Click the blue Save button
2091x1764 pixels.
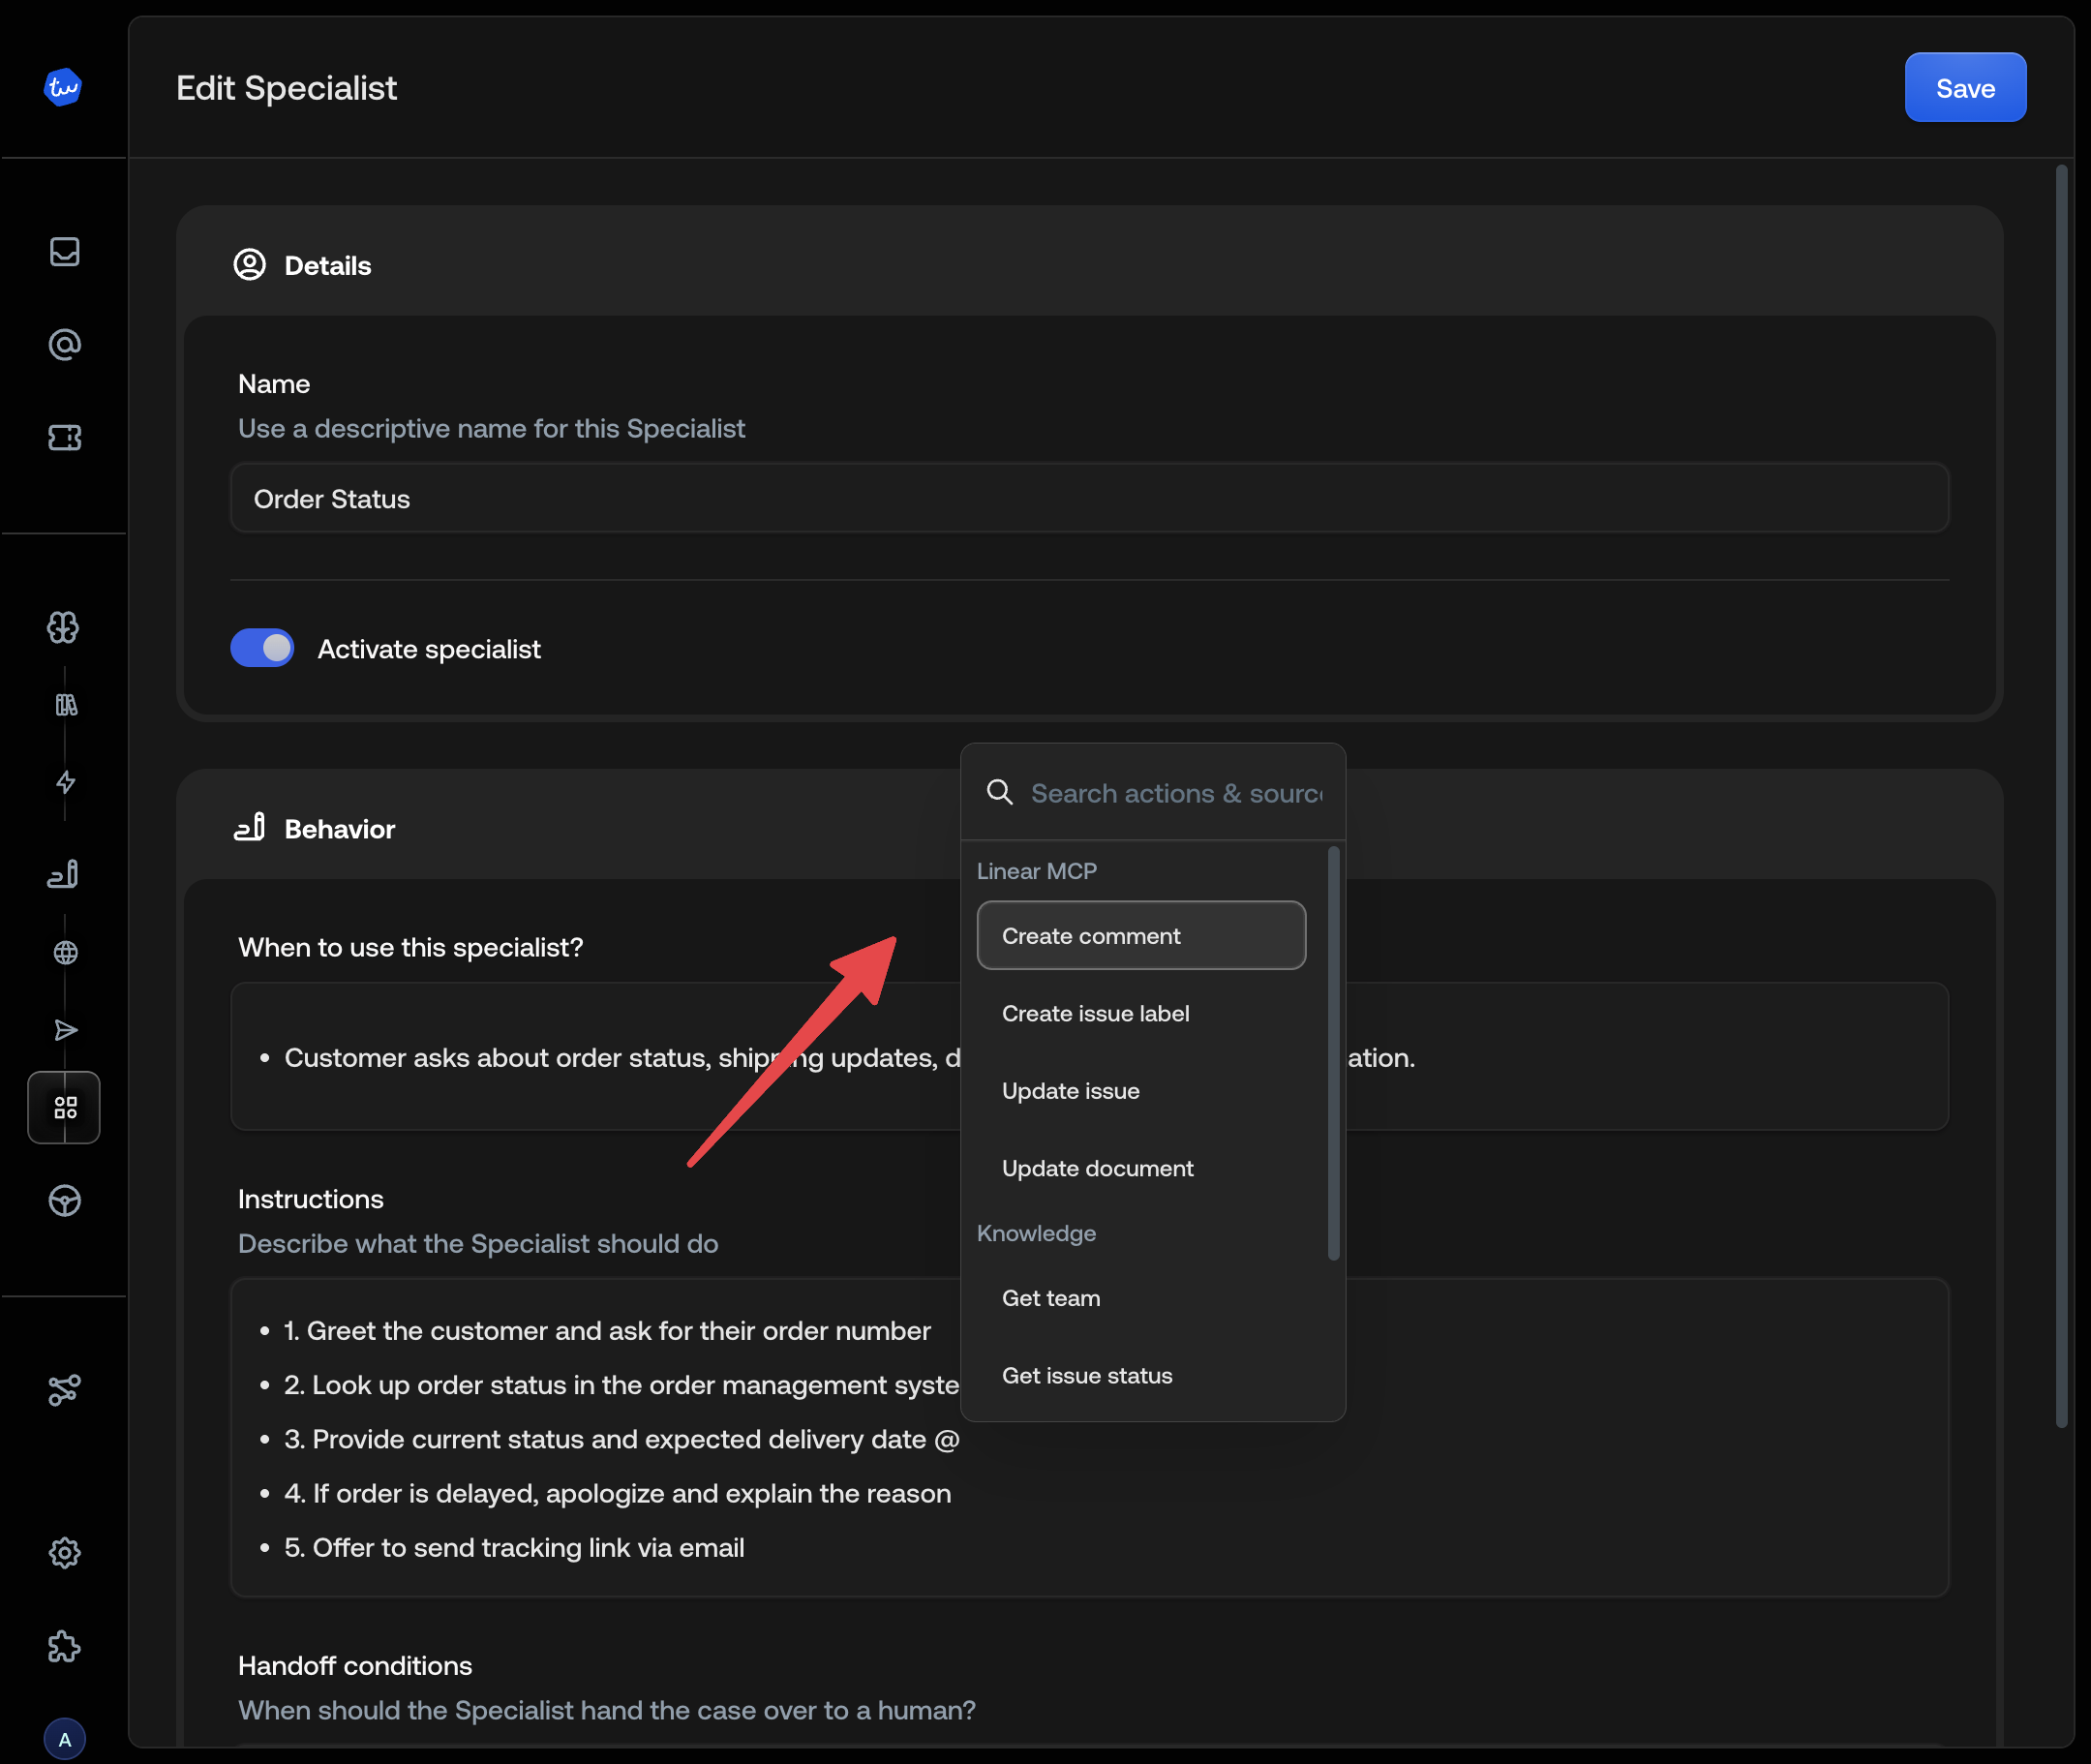pos(1964,88)
